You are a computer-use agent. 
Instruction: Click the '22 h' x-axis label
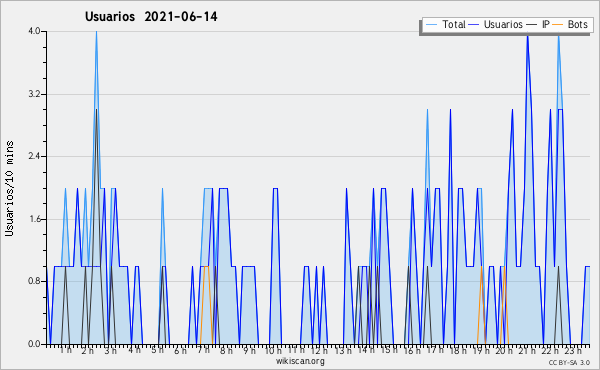coord(550,351)
